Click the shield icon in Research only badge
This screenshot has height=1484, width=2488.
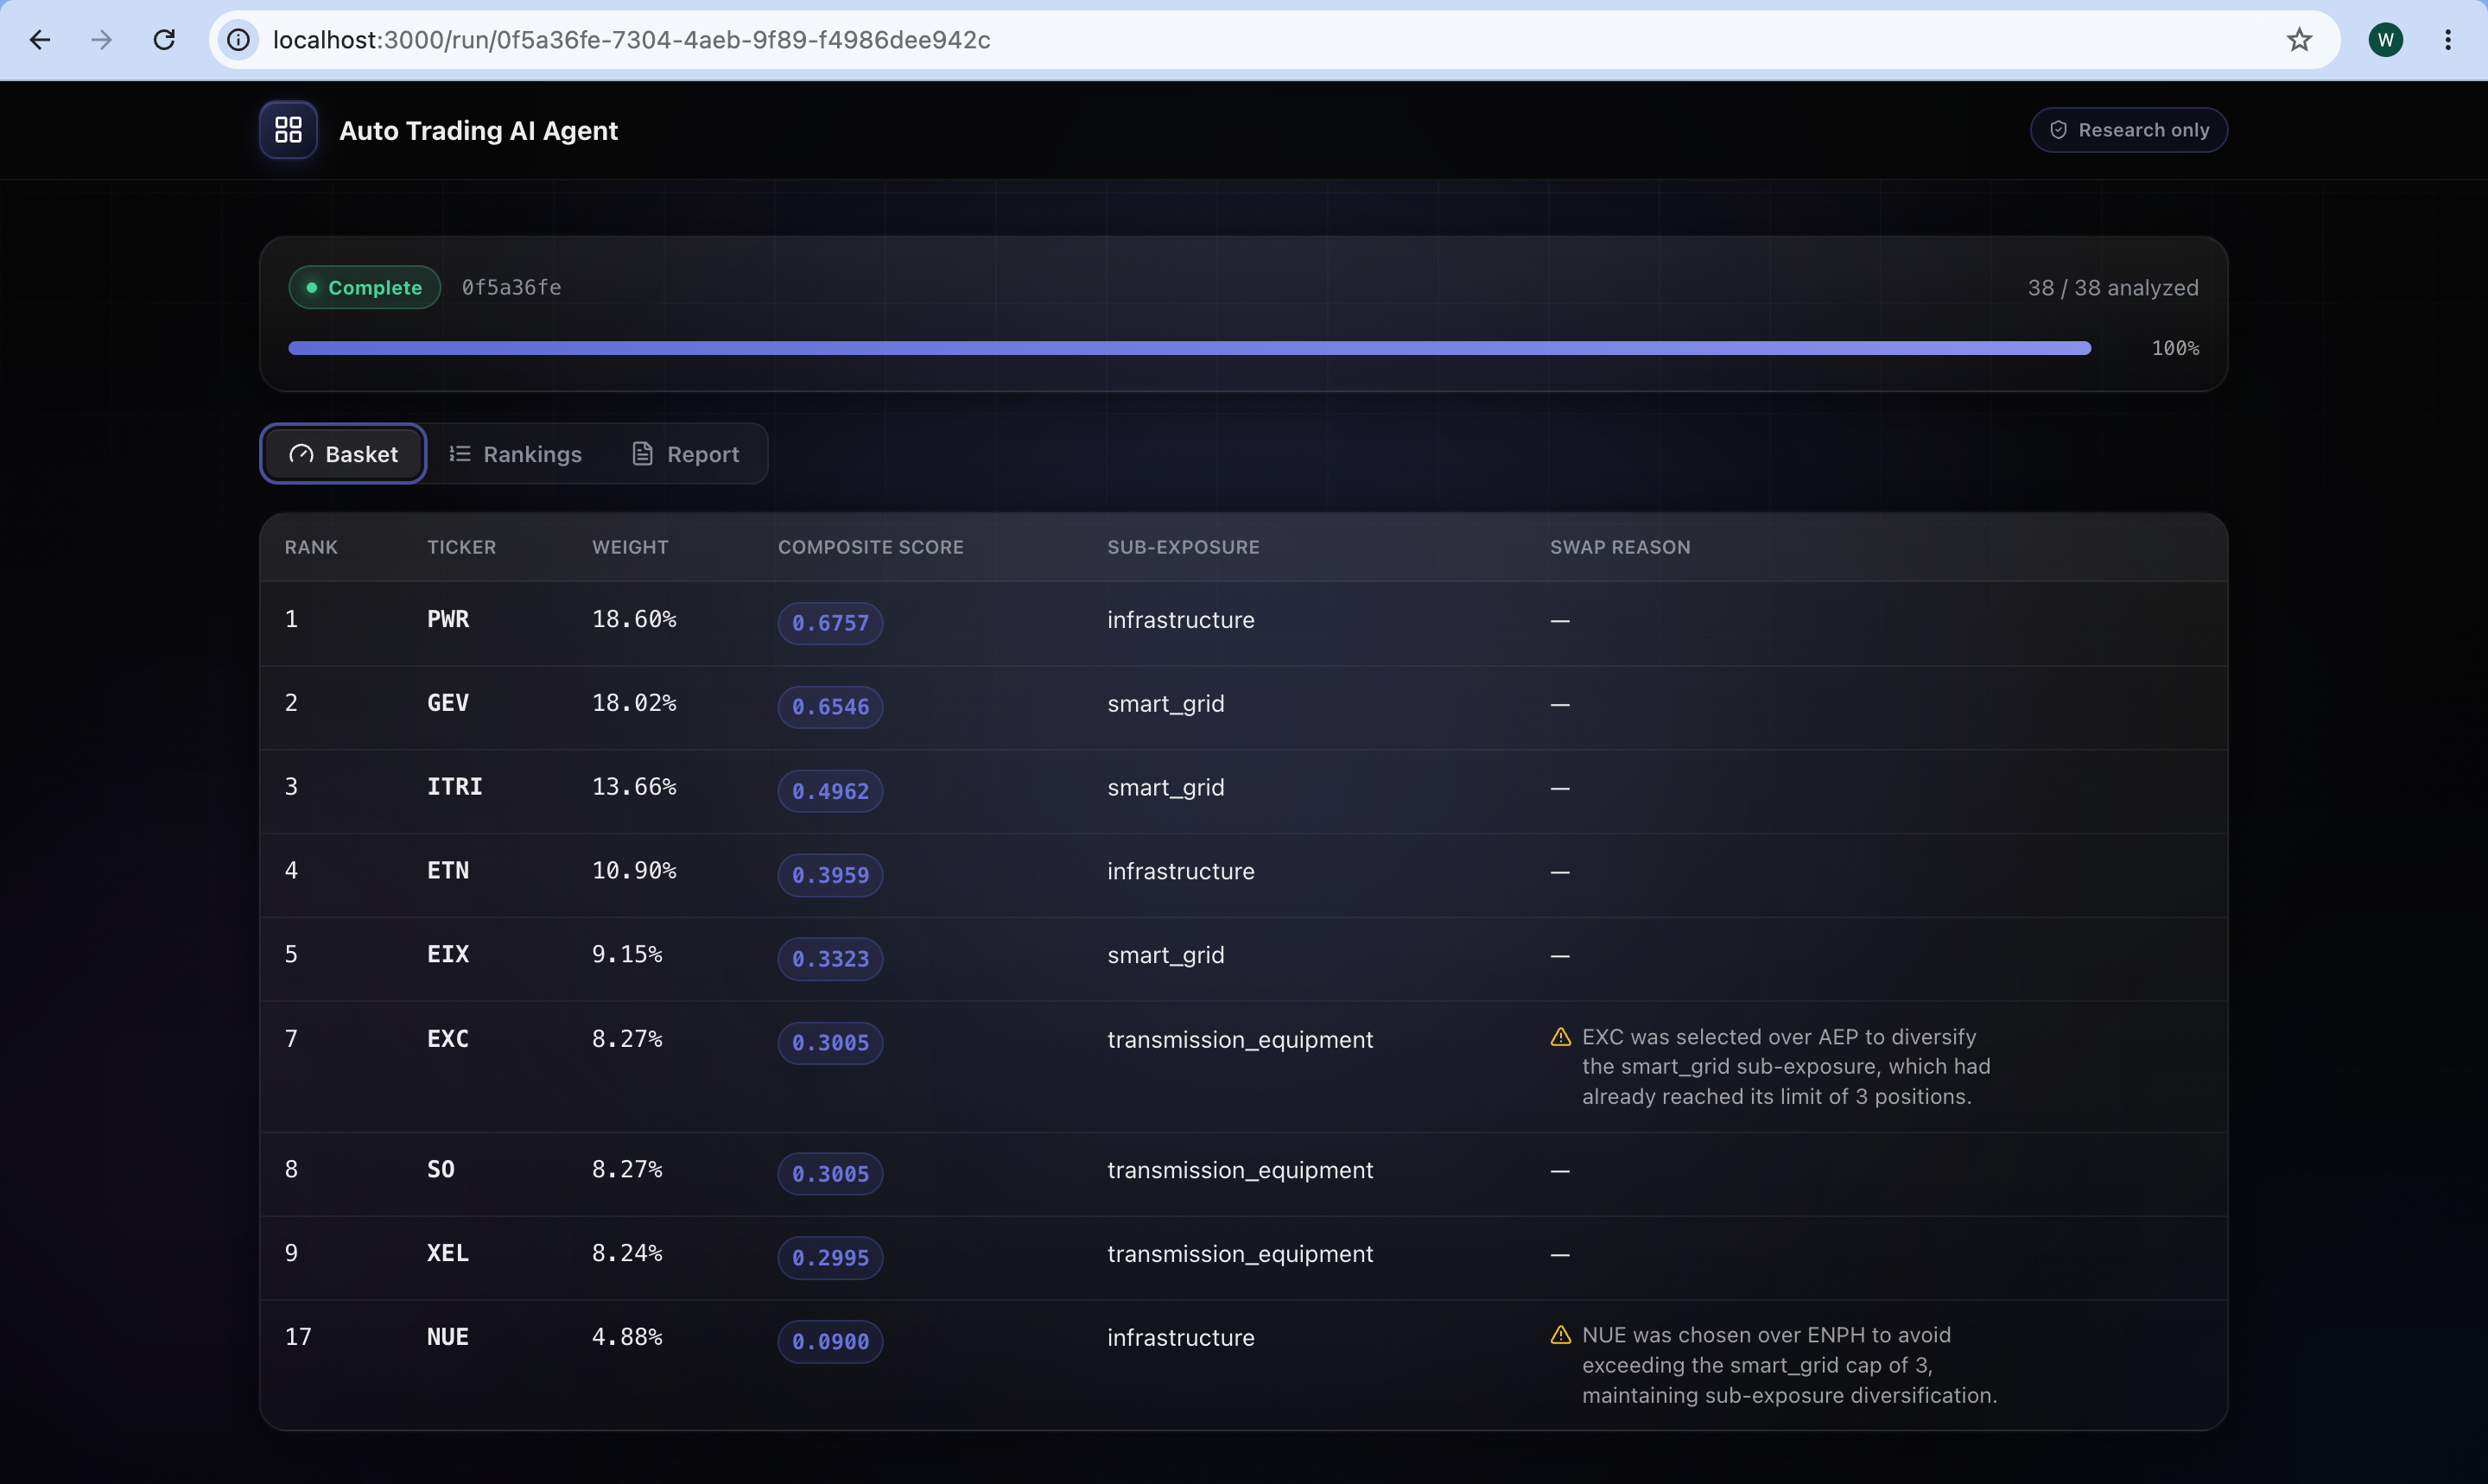click(2058, 130)
